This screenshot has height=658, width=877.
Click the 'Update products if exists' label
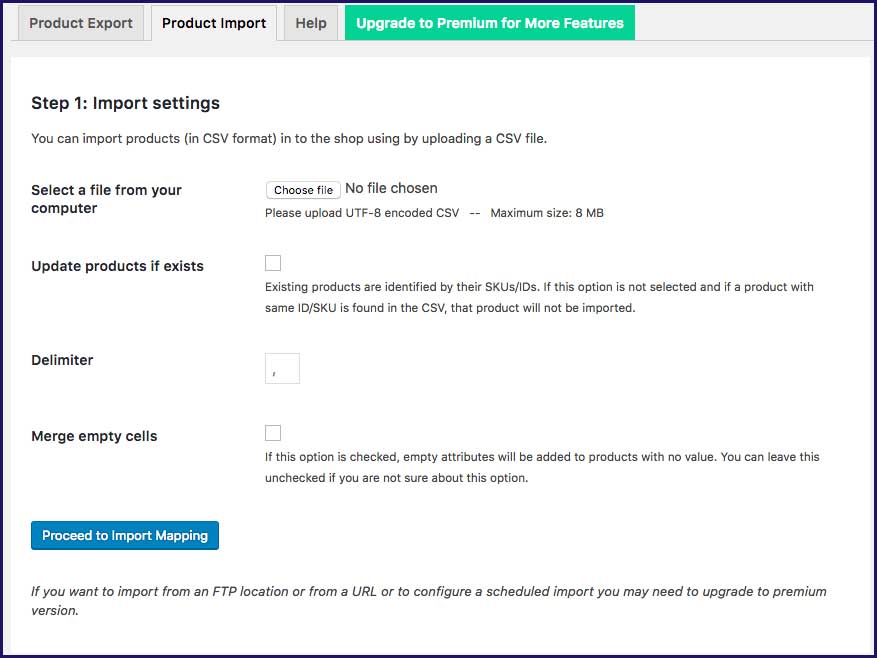click(x=117, y=266)
